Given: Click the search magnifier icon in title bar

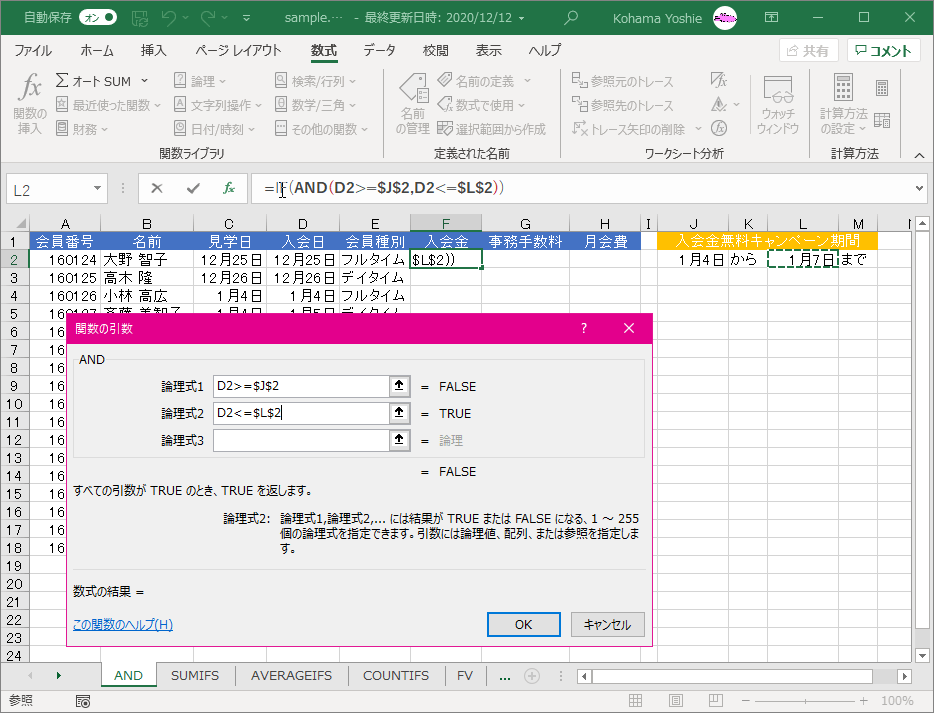Looking at the screenshot, I should click(571, 17).
